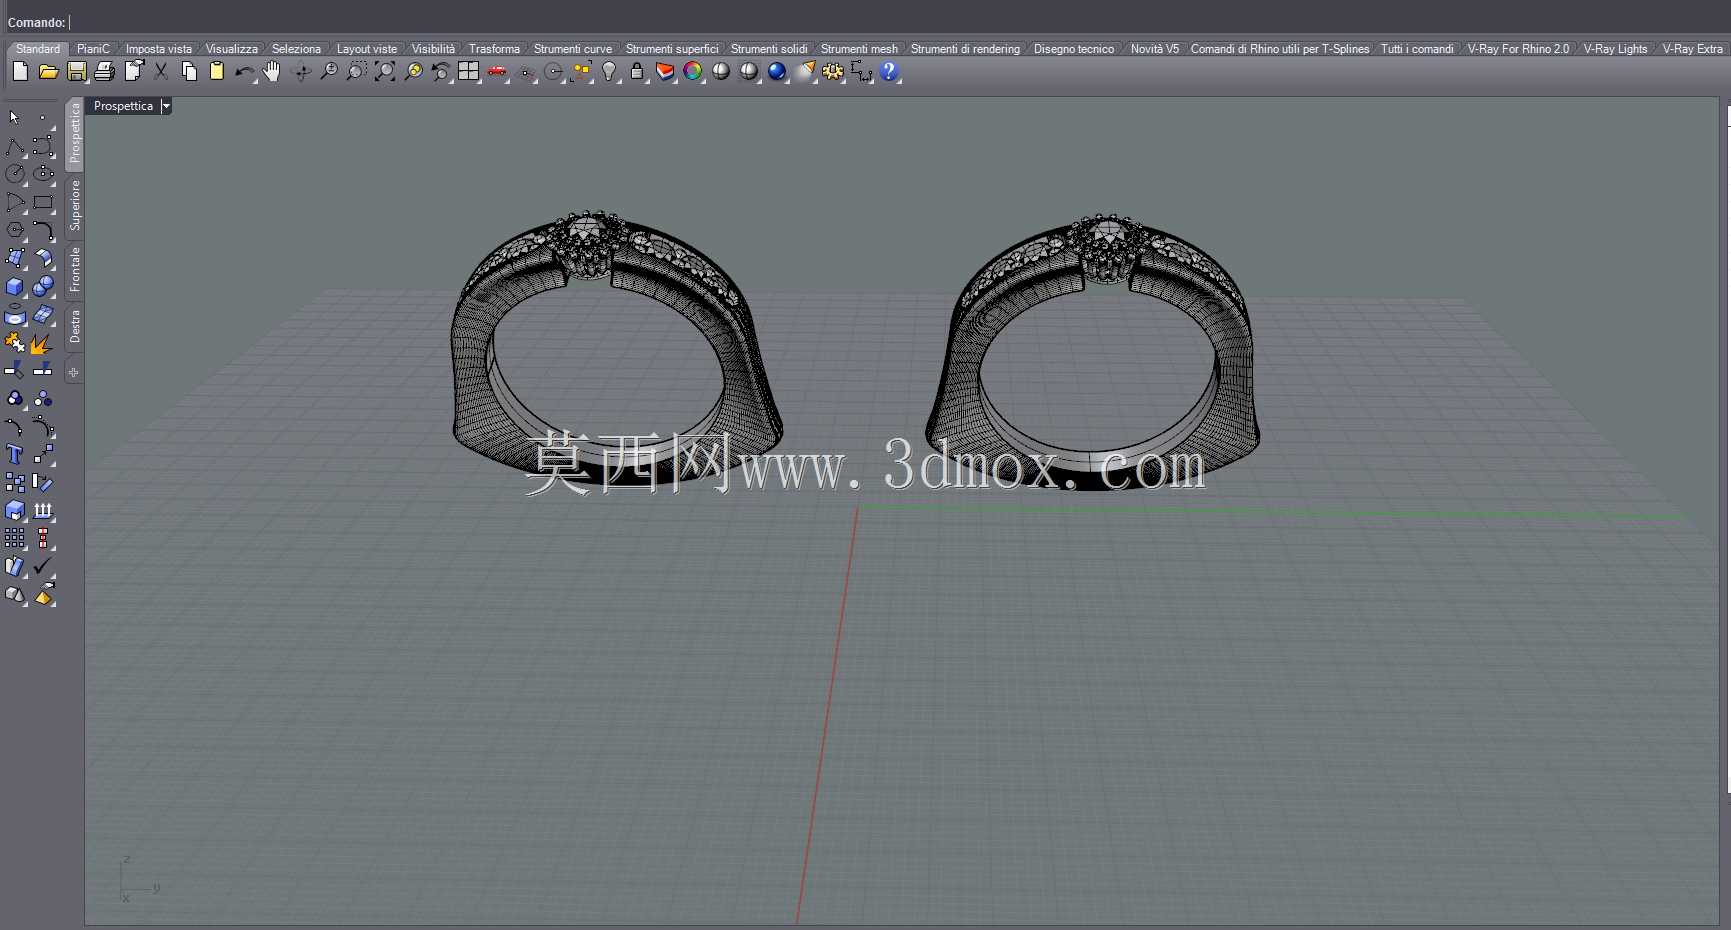Open the Layout viste toolbar tab
Screen dimensions: 1731x930
tap(367, 49)
